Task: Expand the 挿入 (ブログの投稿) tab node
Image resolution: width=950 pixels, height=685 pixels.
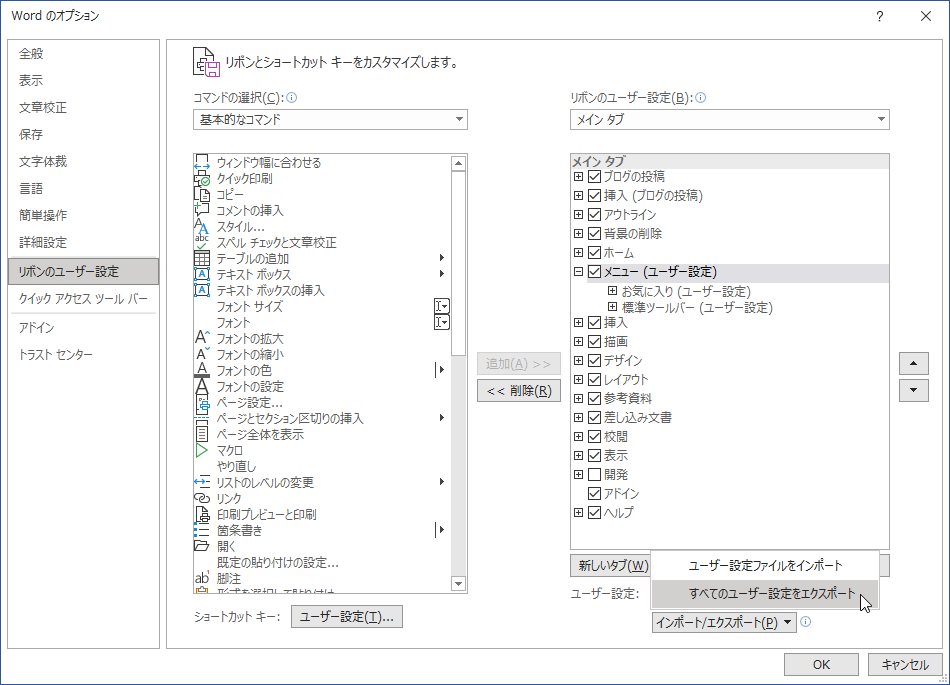Action: coord(579,196)
